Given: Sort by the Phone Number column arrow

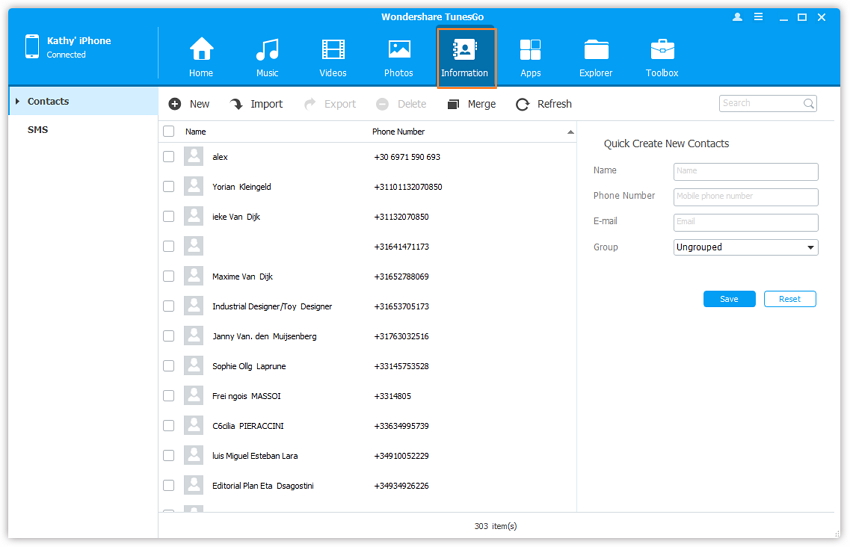Looking at the screenshot, I should point(571,132).
